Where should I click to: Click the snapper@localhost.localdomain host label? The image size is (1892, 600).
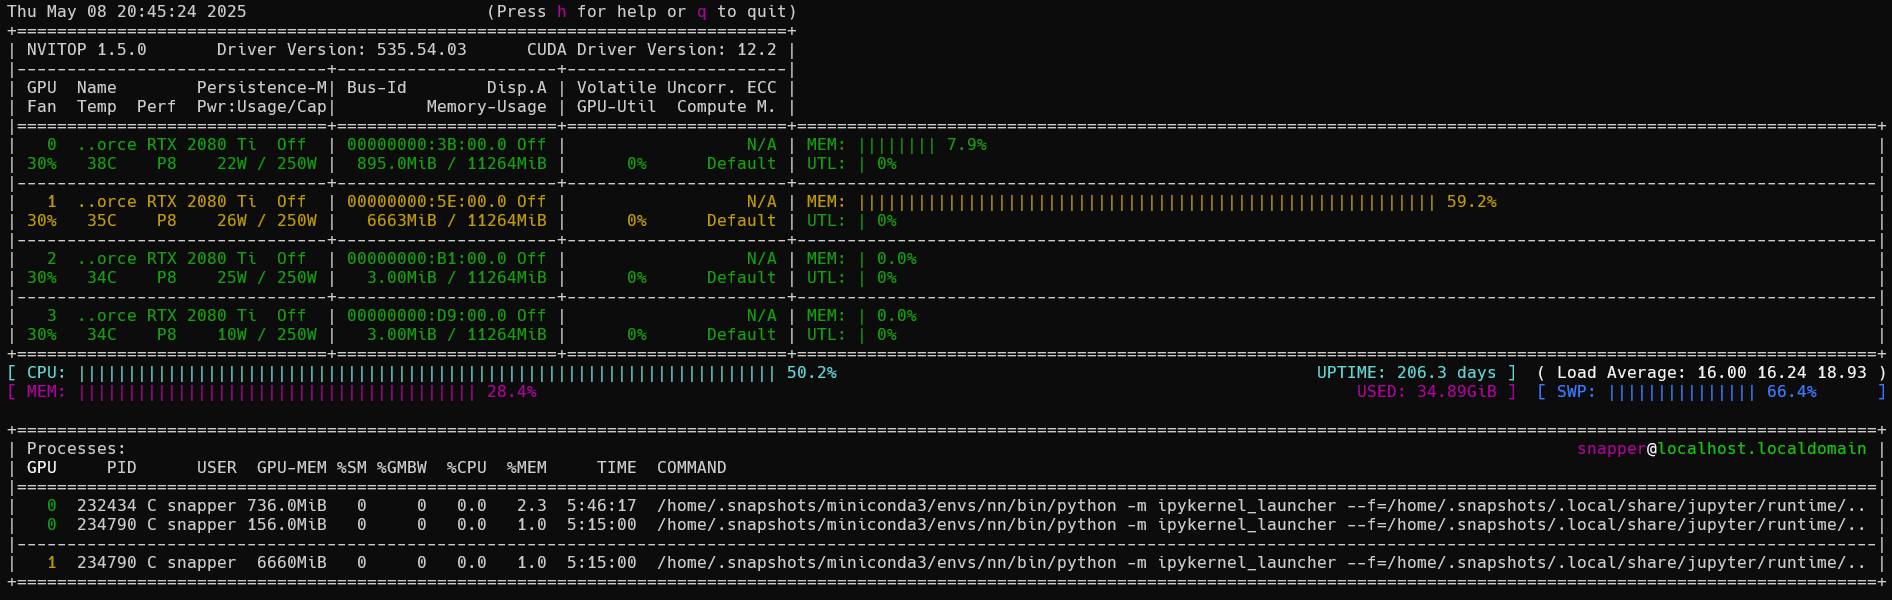1721,449
